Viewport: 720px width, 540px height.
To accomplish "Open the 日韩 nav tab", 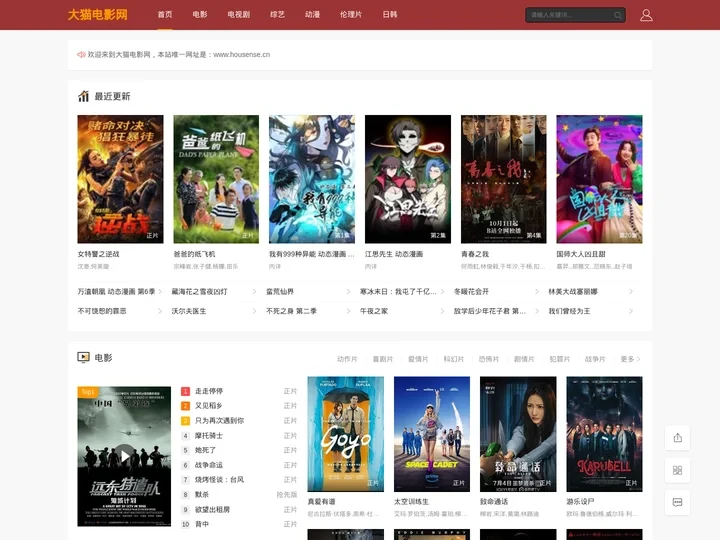I will click(390, 15).
